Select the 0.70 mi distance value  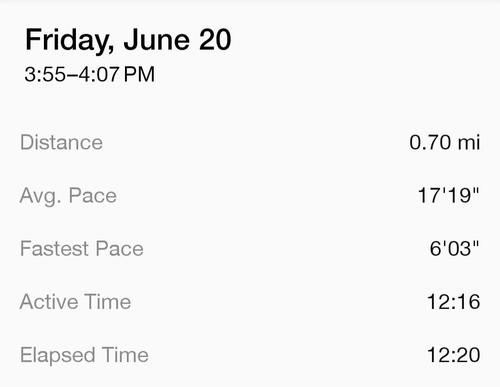[x=445, y=142]
